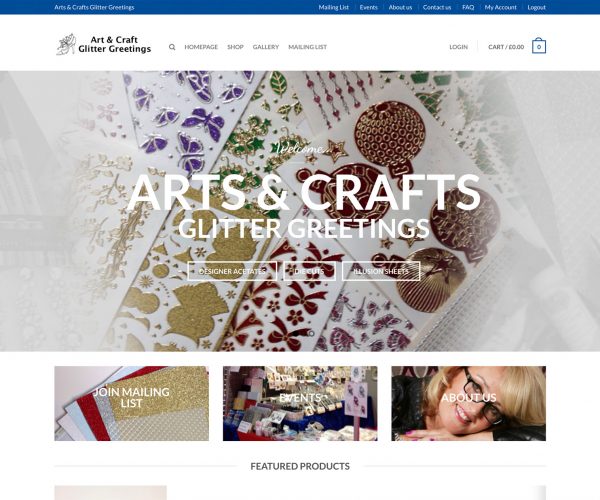Open the Homepage menu item

pyautogui.click(x=201, y=47)
